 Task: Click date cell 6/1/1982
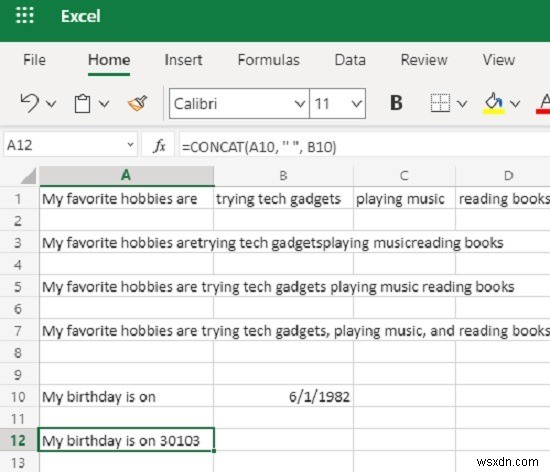283,397
